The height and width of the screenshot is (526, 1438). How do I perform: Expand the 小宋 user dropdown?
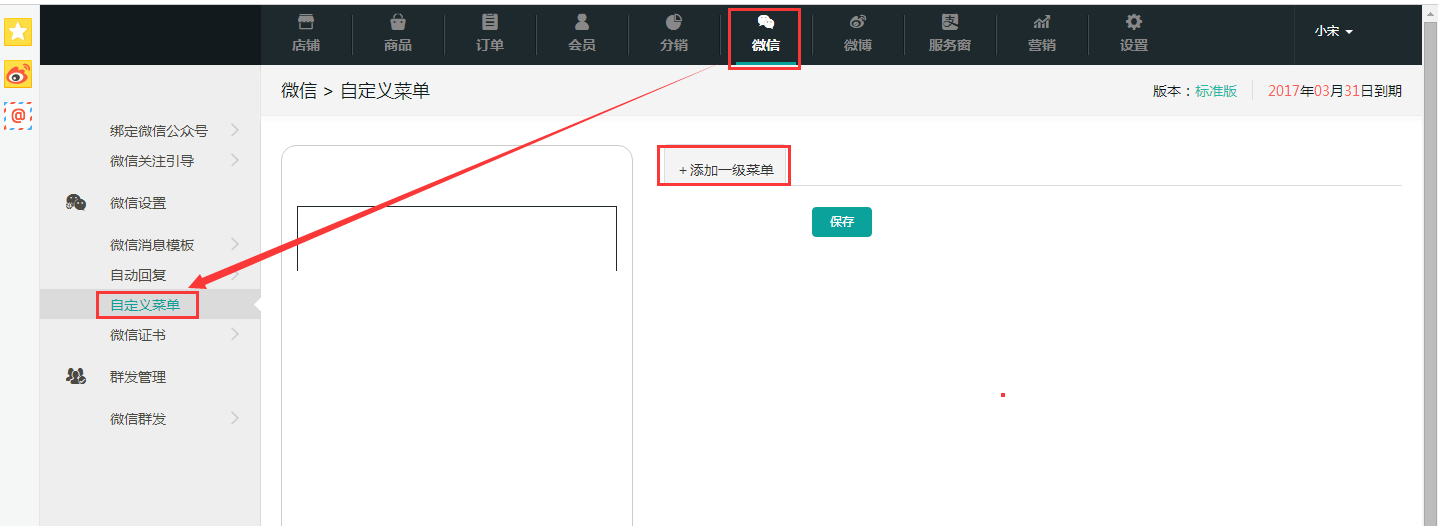(1333, 32)
